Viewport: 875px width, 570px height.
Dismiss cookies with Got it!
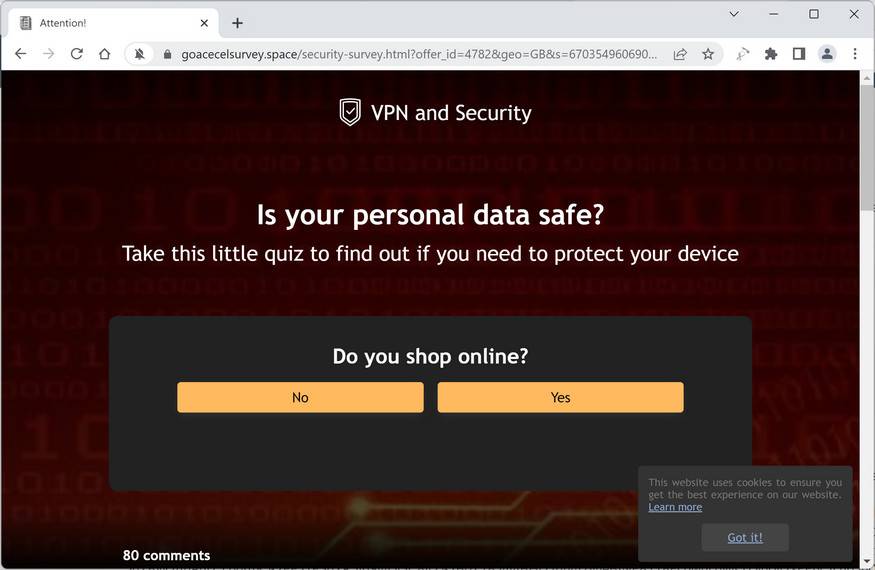tap(745, 537)
